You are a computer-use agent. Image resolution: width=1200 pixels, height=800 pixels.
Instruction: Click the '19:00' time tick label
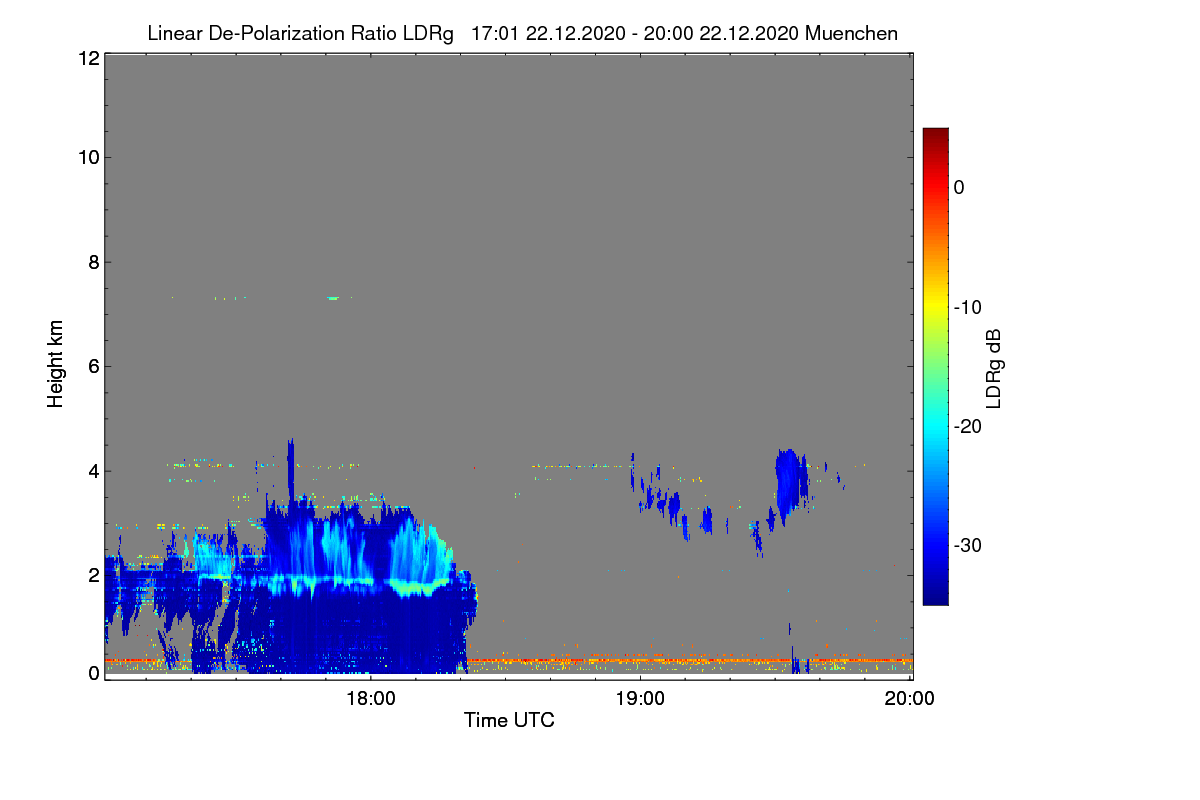point(640,699)
